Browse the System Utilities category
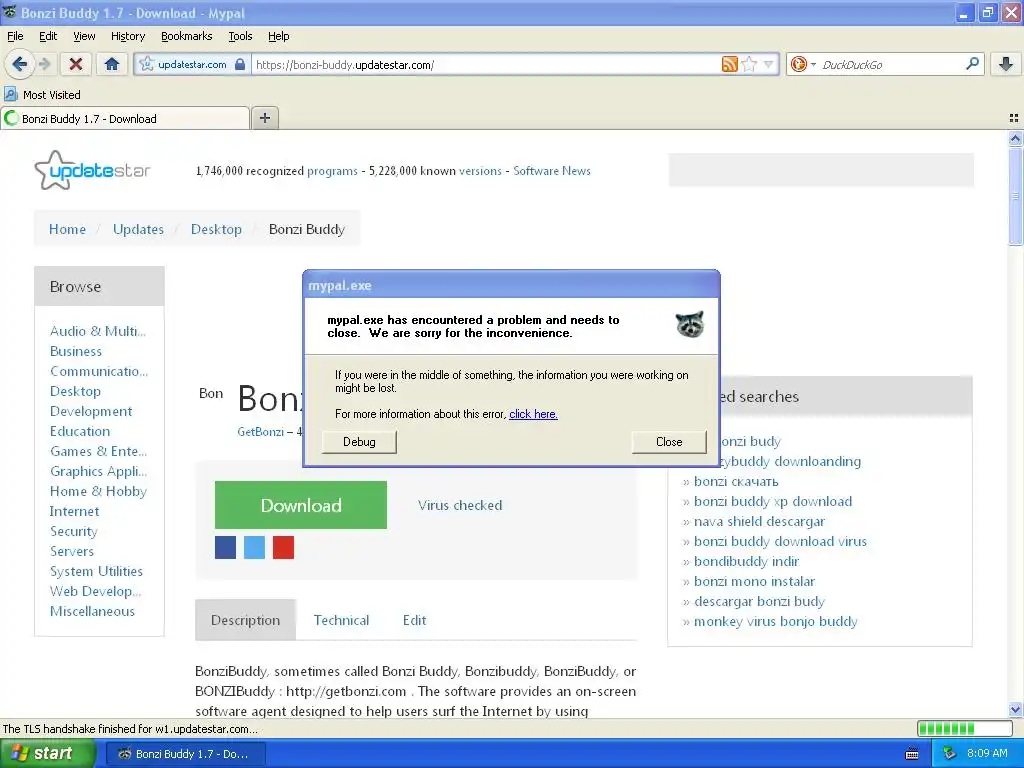This screenshot has height=768, width=1024. pyautogui.click(x=96, y=571)
